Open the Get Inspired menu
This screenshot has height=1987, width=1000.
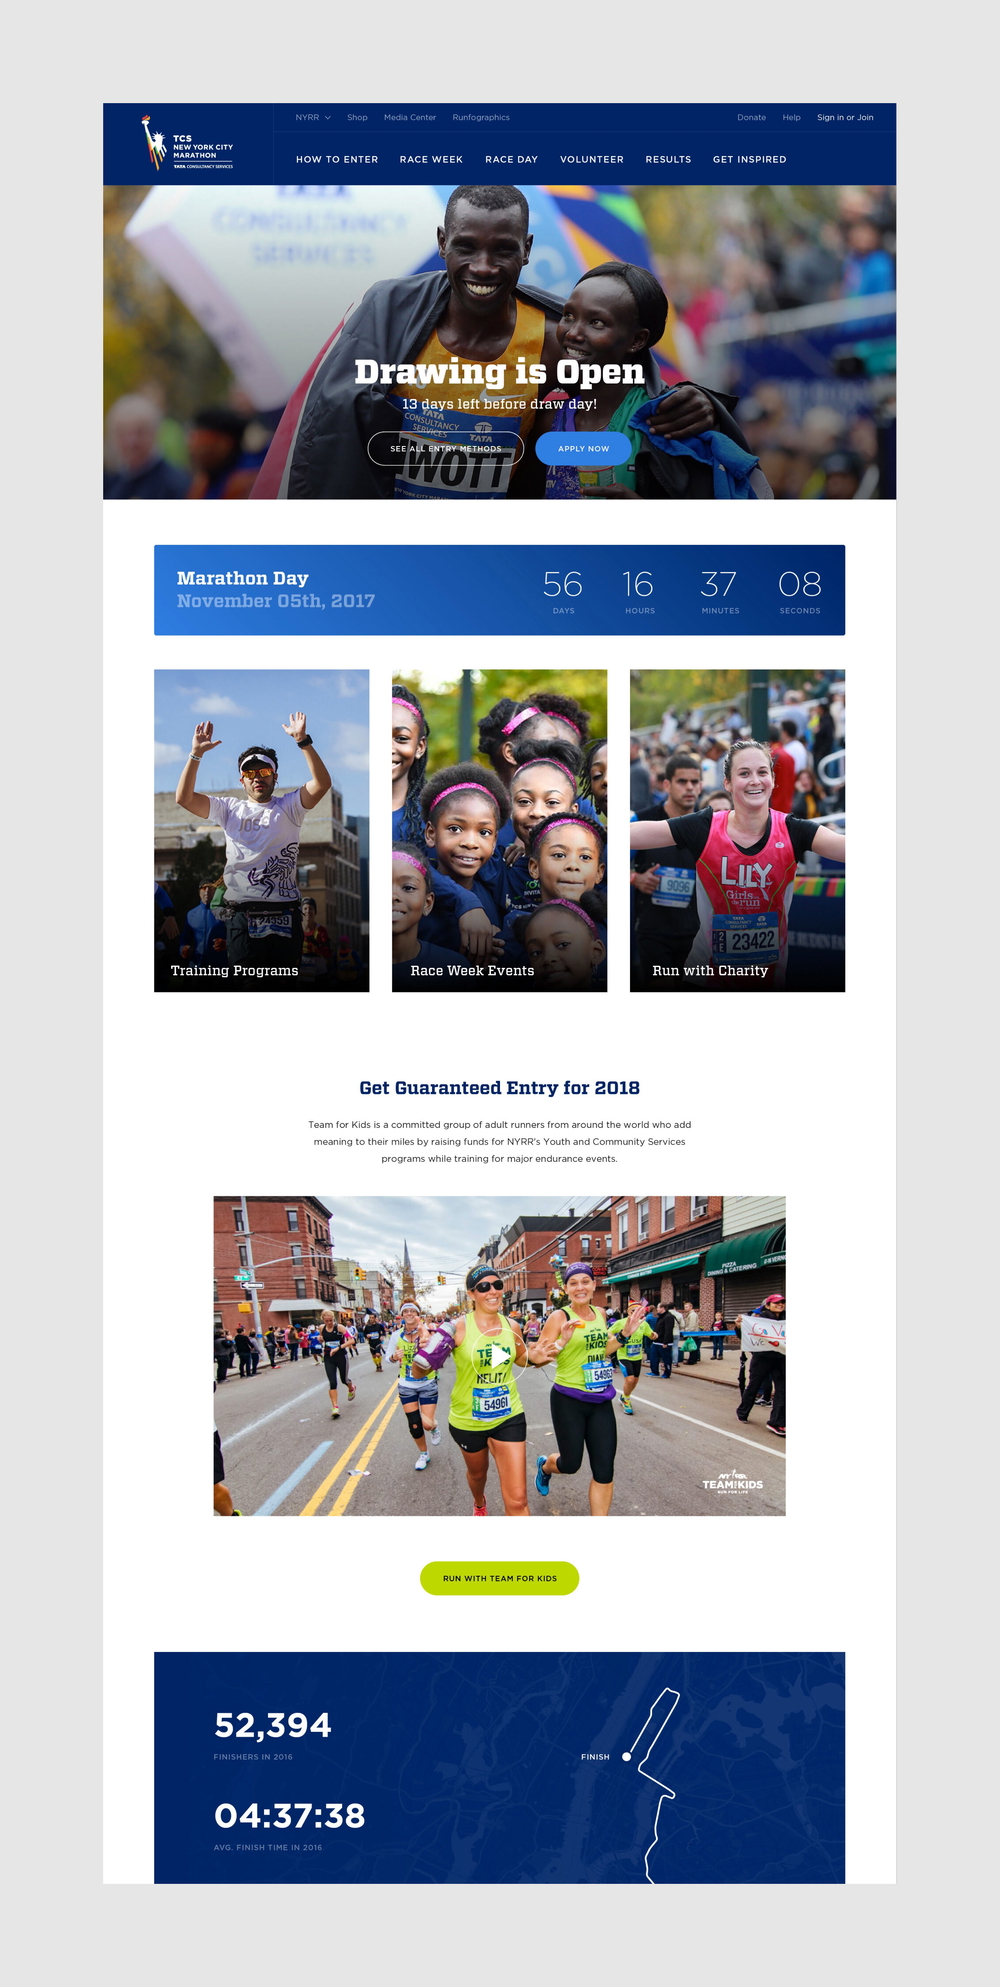[749, 160]
